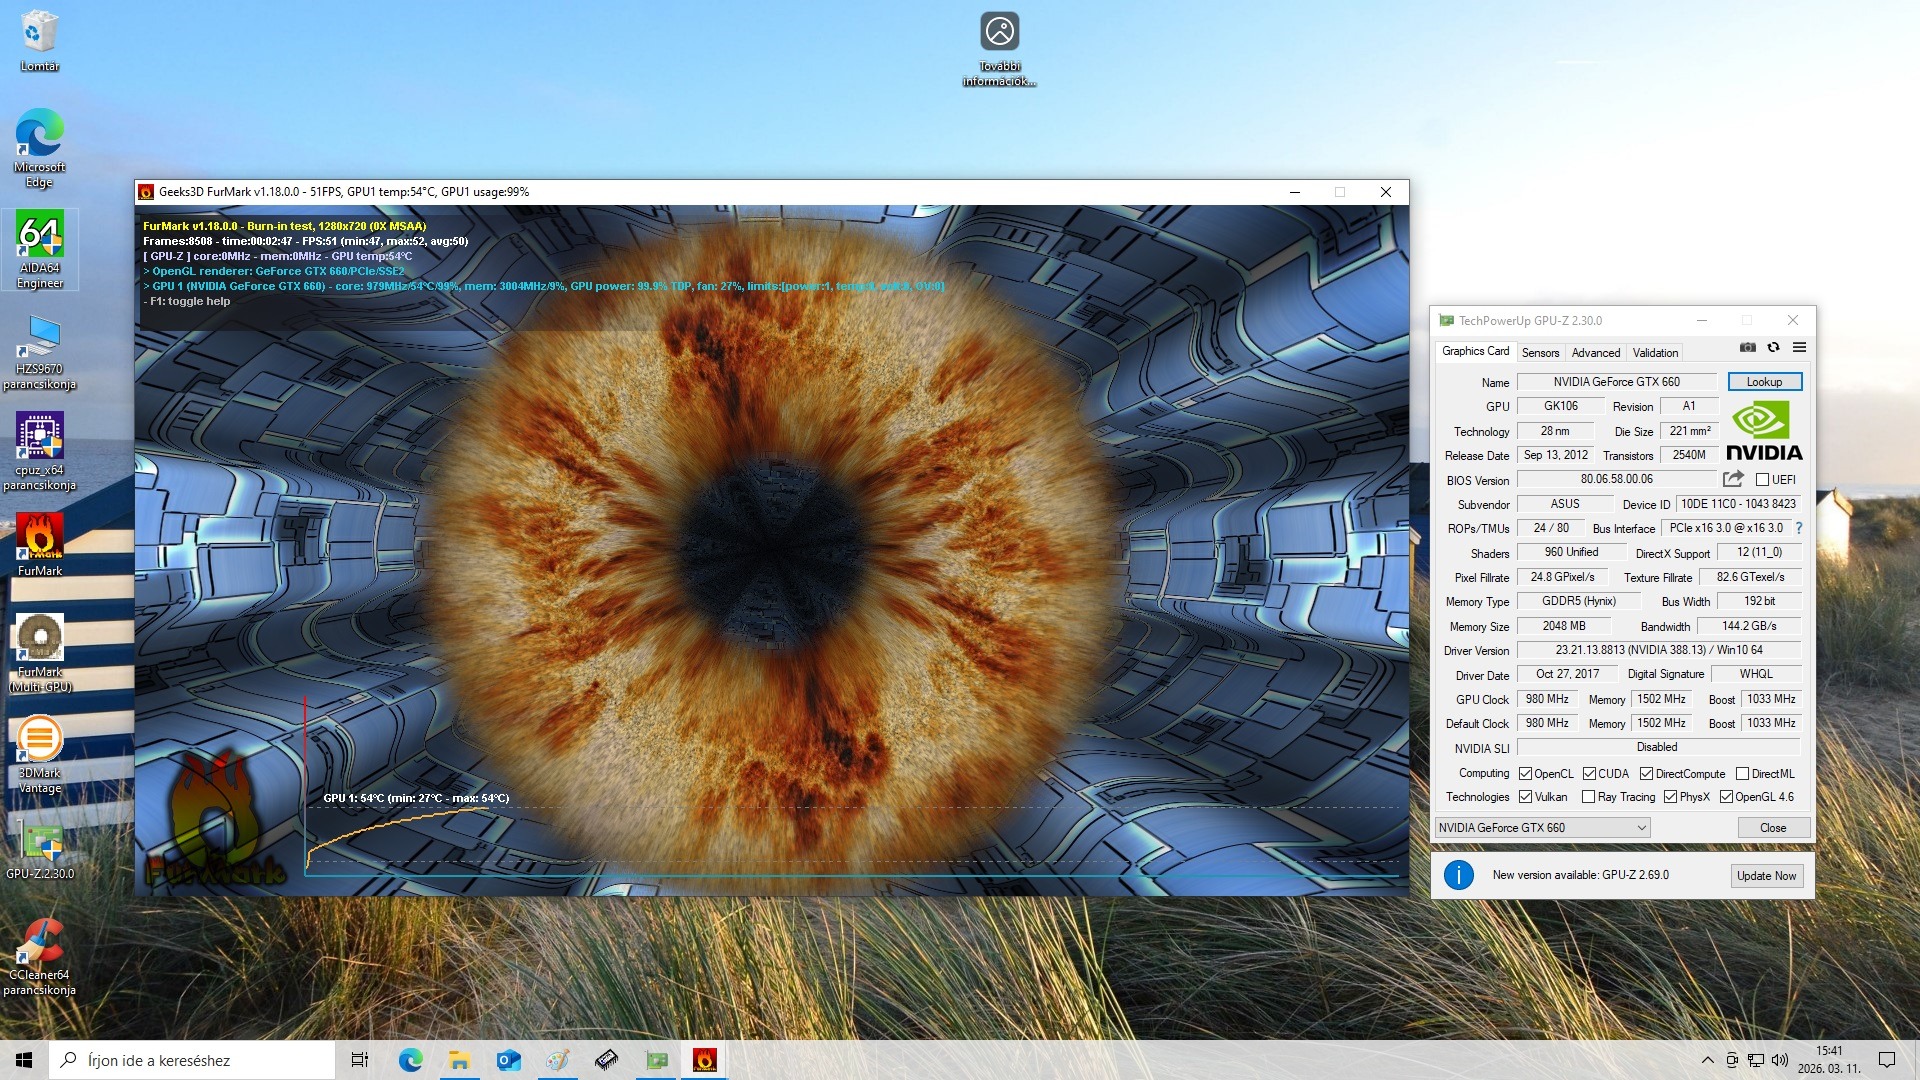Toggle the Ray Tracing checkbox
1920x1080 pixels.
click(1588, 797)
